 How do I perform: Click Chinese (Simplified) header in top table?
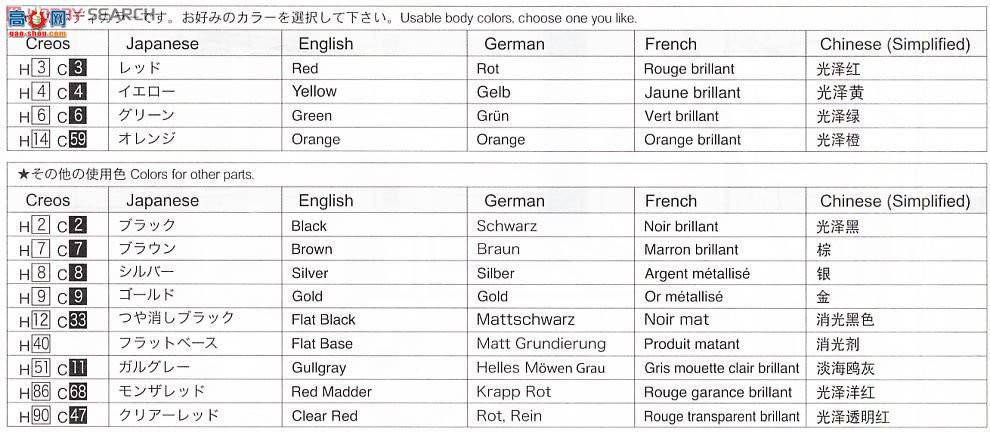(x=895, y=44)
